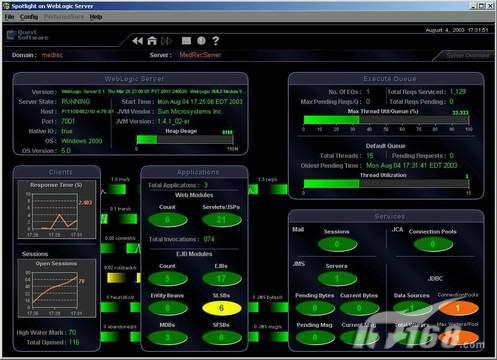Go to the home page icon
The height and width of the screenshot is (360, 497).
tap(152, 41)
